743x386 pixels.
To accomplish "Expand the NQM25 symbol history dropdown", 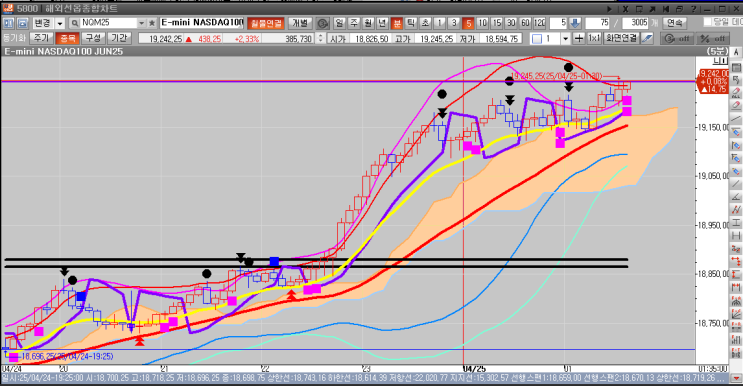I will (142, 23).
